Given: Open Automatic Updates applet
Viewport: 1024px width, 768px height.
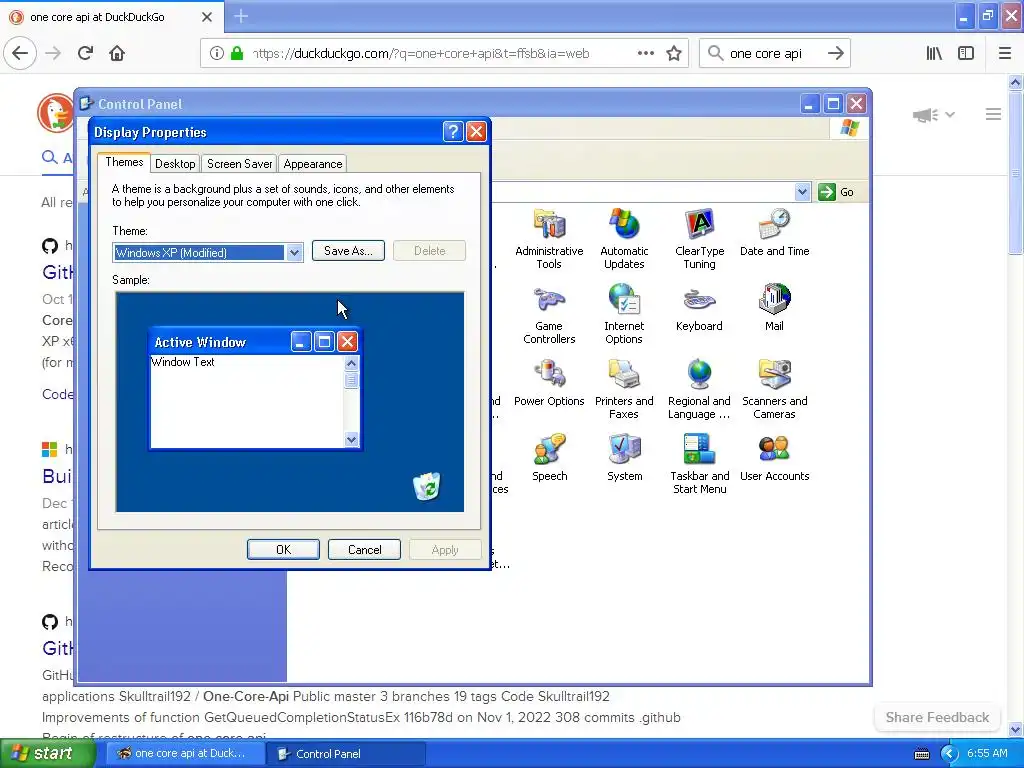Looking at the screenshot, I should [x=624, y=239].
